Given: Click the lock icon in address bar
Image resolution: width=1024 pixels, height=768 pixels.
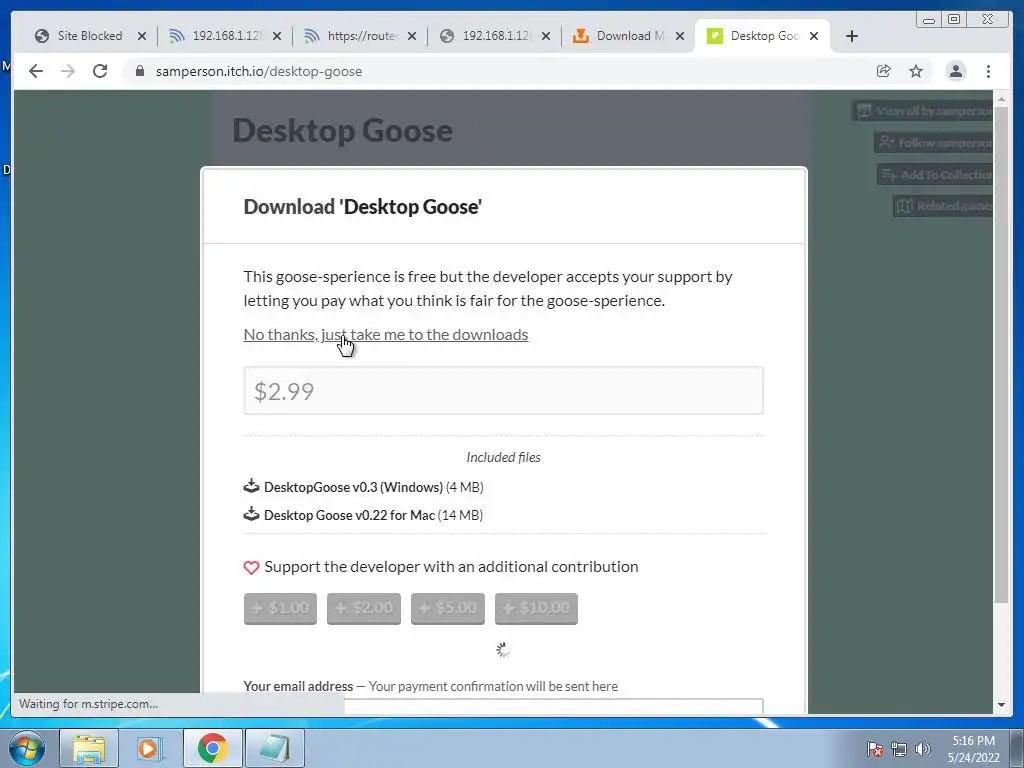Looking at the screenshot, I should pos(139,71).
